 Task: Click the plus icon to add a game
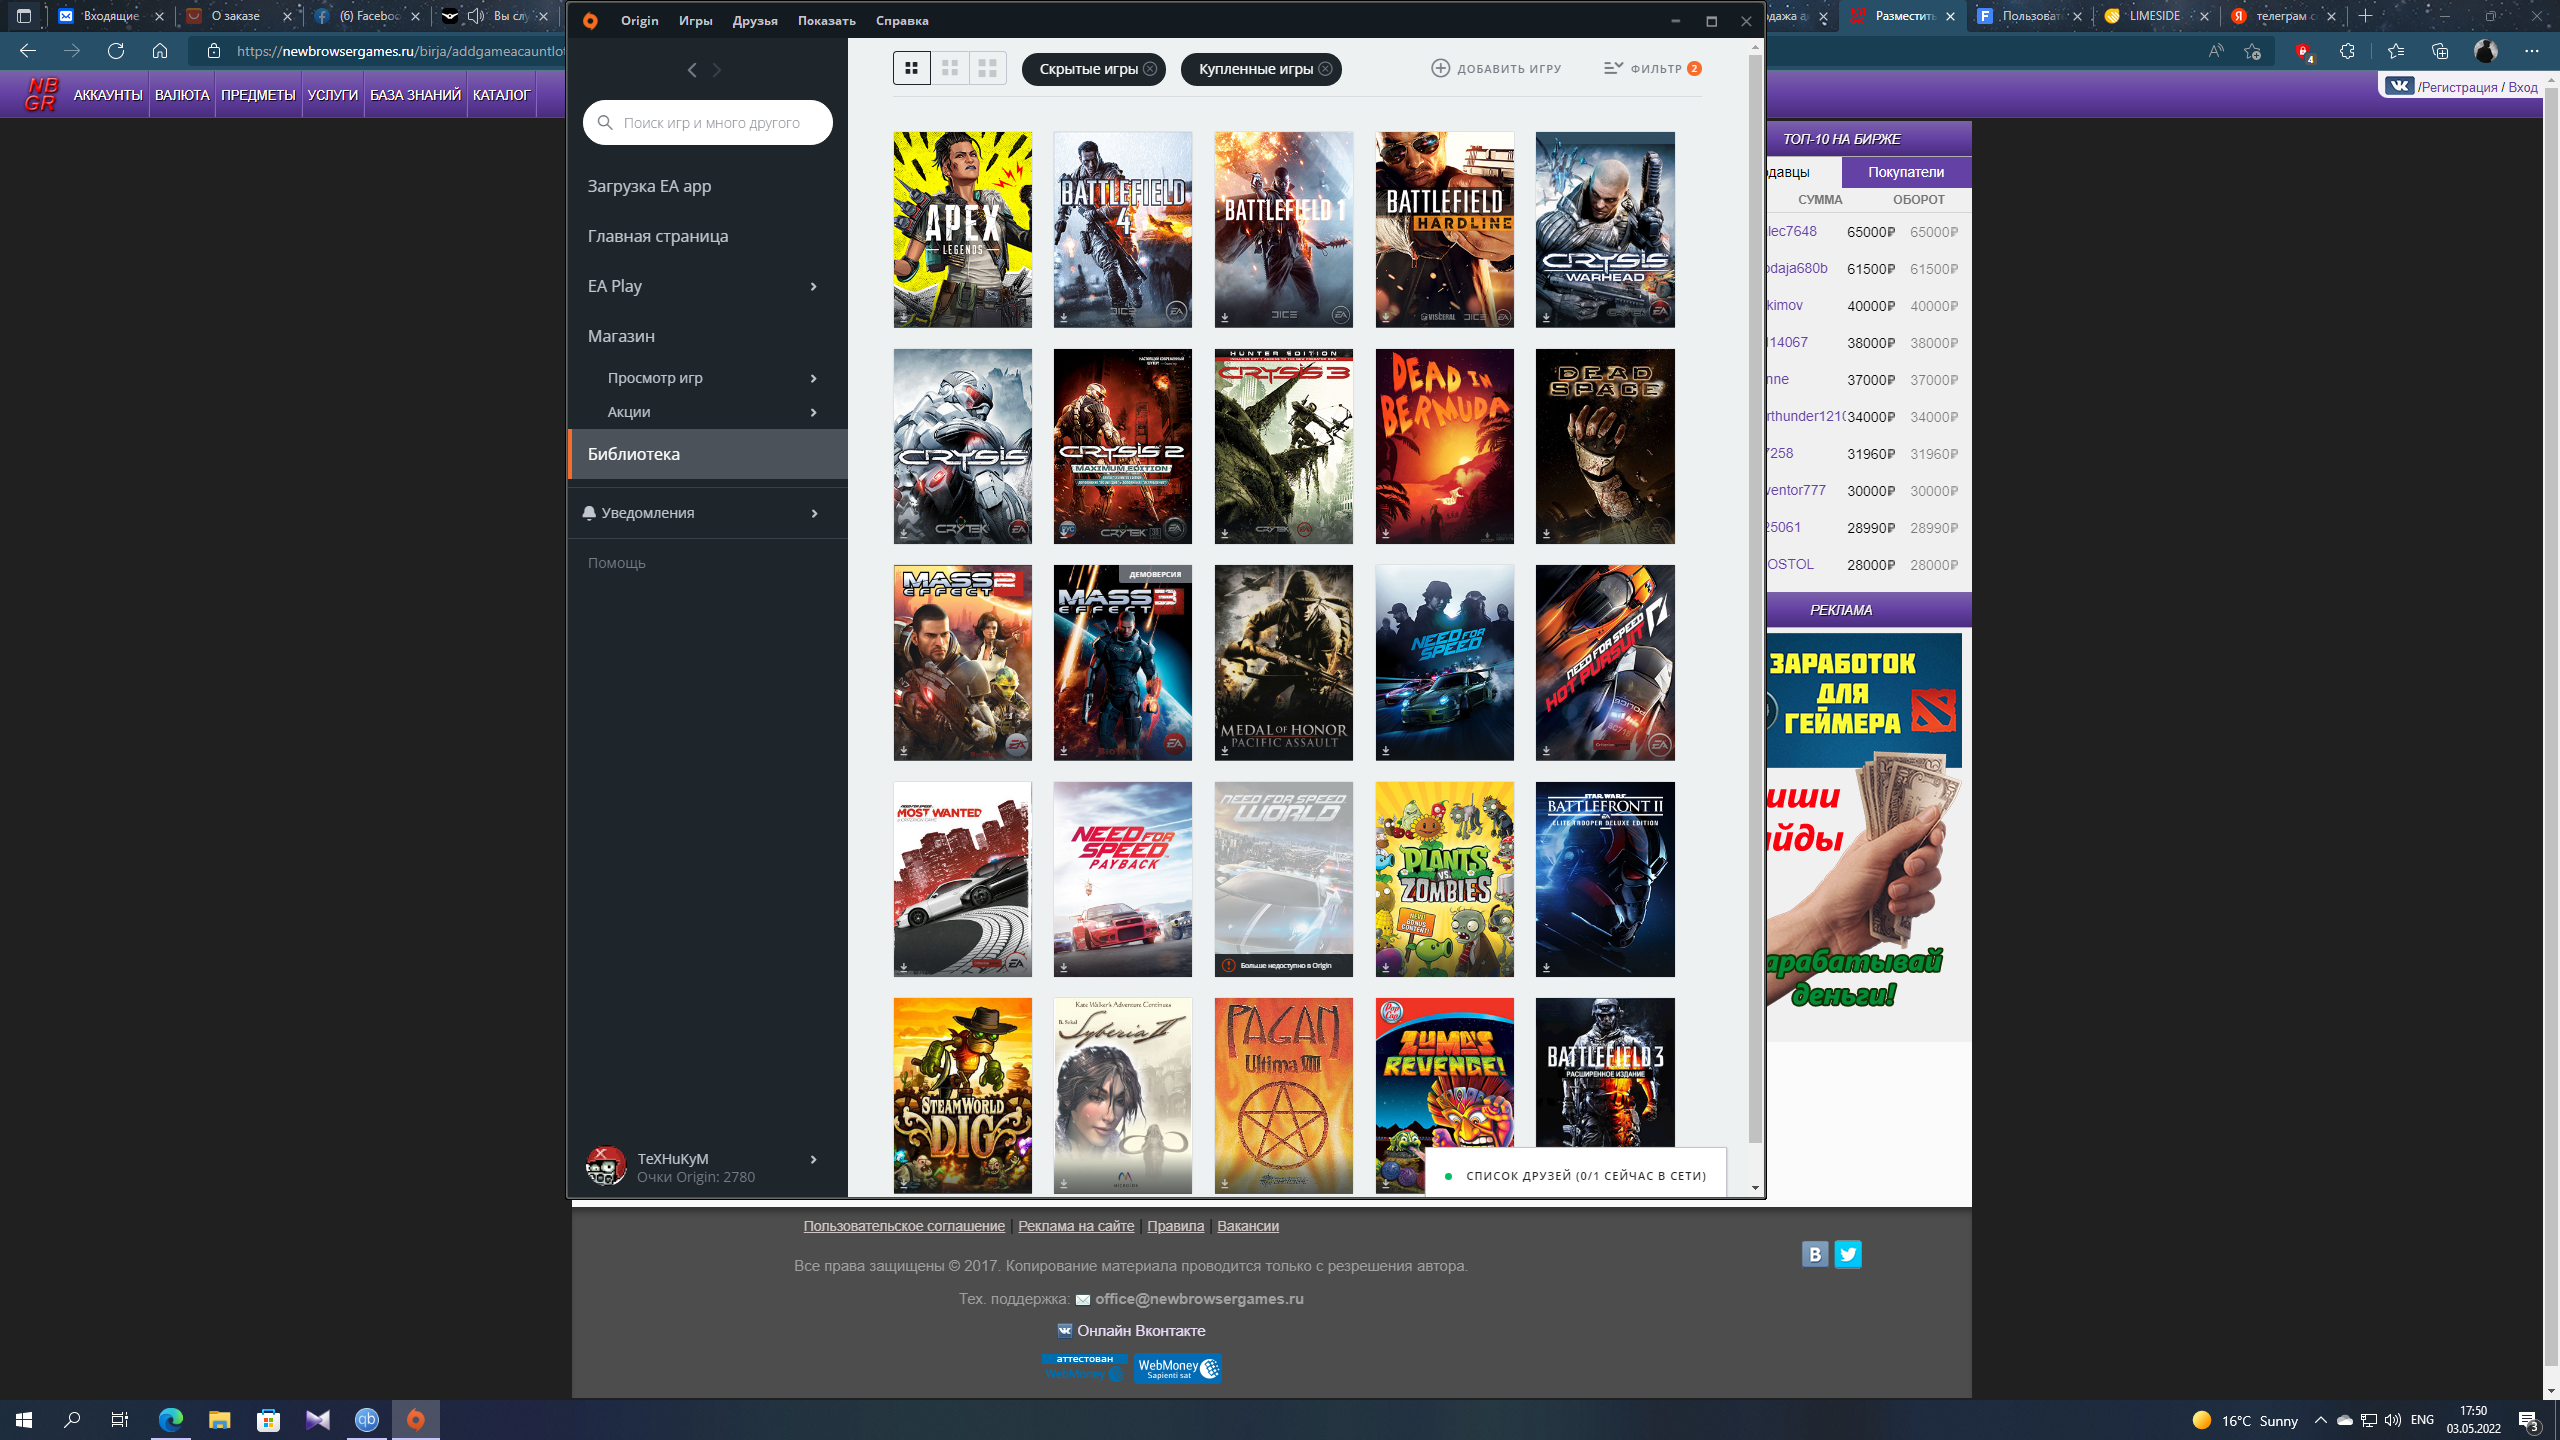pyautogui.click(x=1440, y=68)
